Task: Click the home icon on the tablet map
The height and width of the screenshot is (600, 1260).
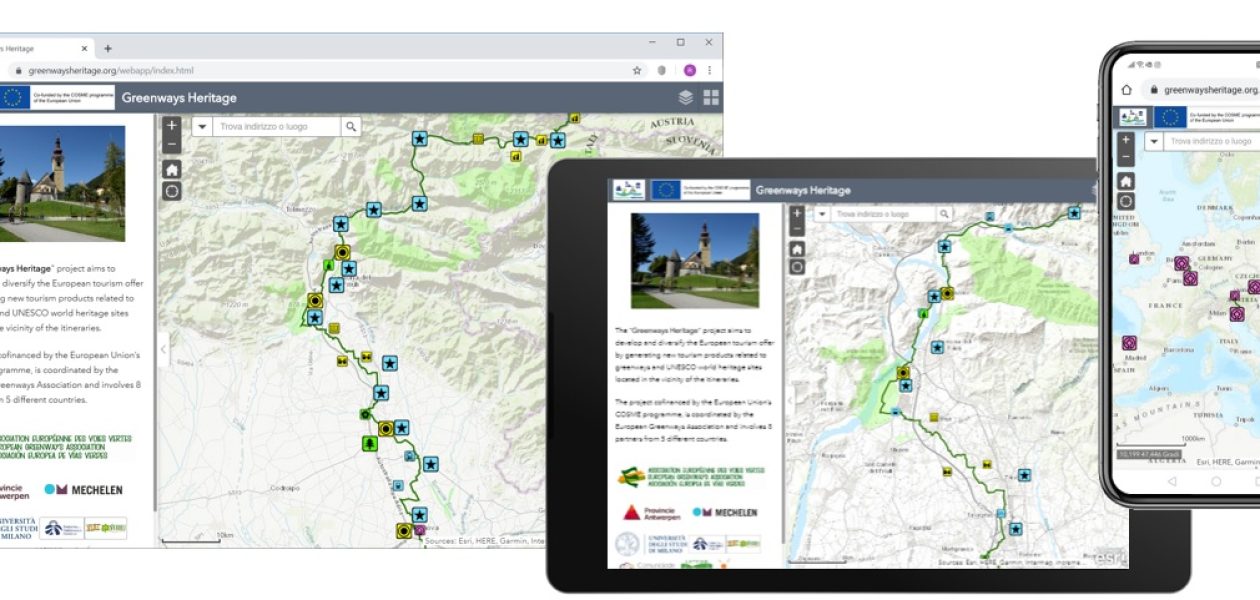Action: coord(798,250)
